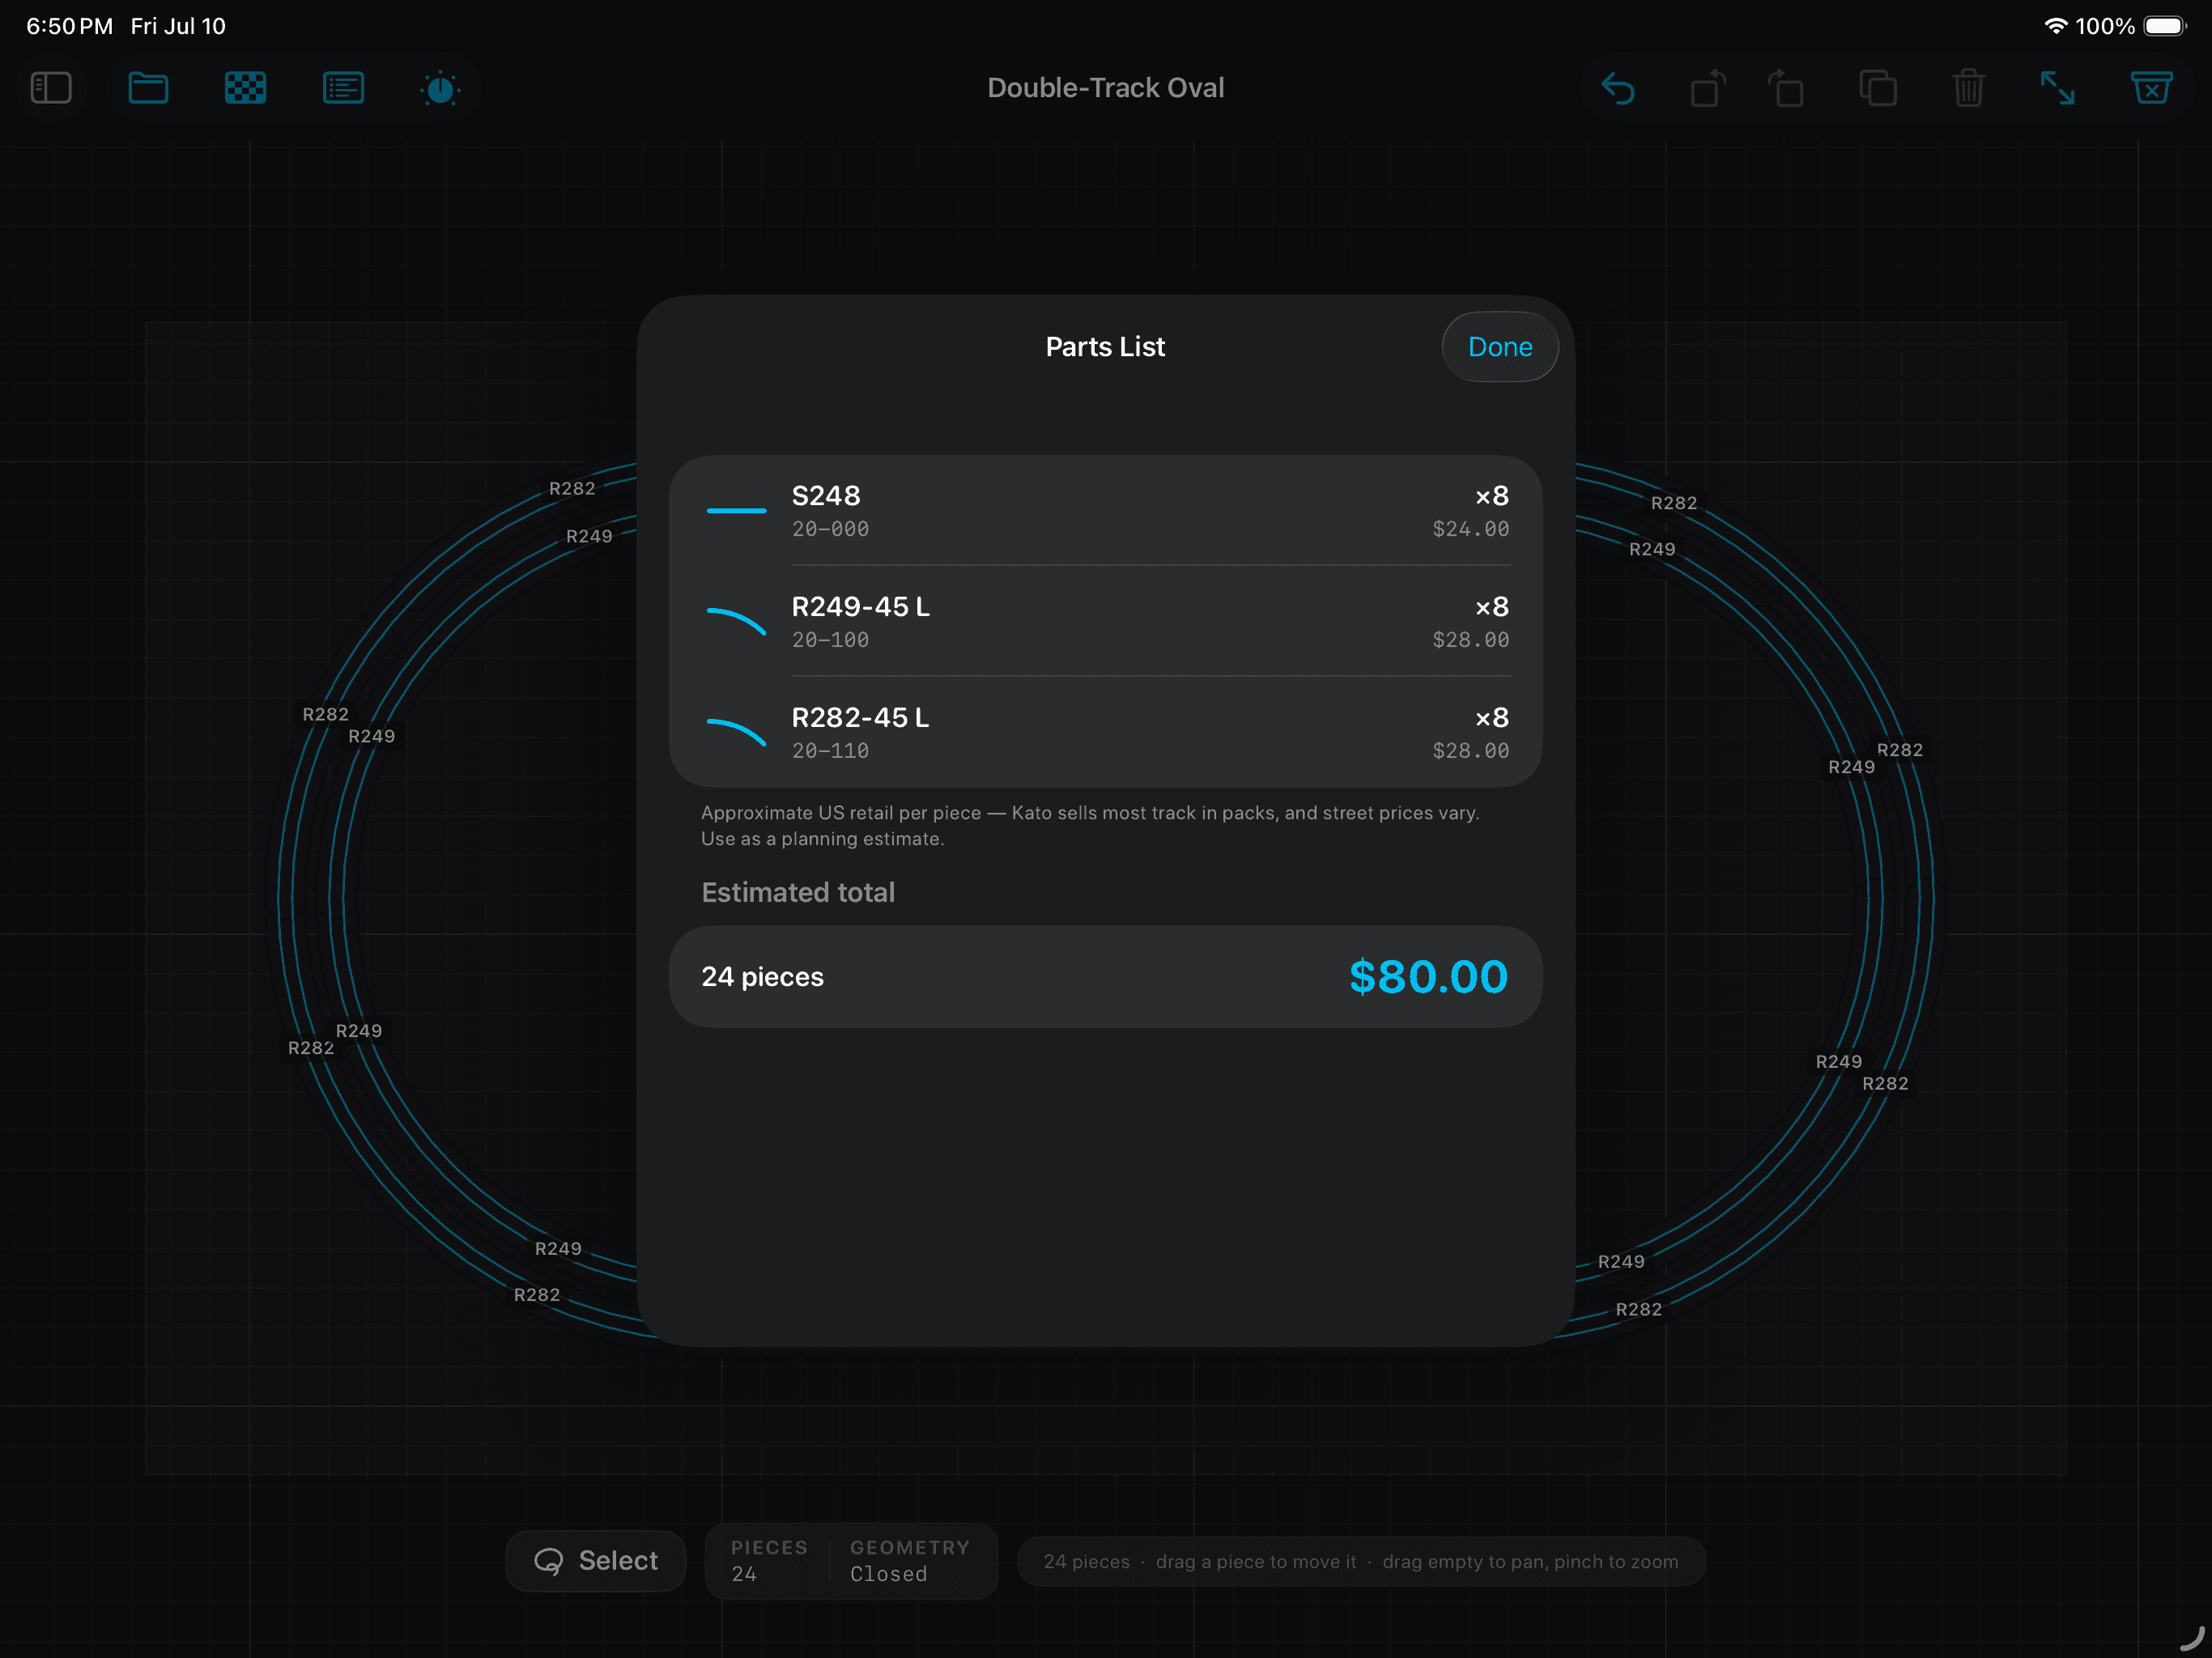Click the R249-45 L curve thumbnail

pos(736,621)
